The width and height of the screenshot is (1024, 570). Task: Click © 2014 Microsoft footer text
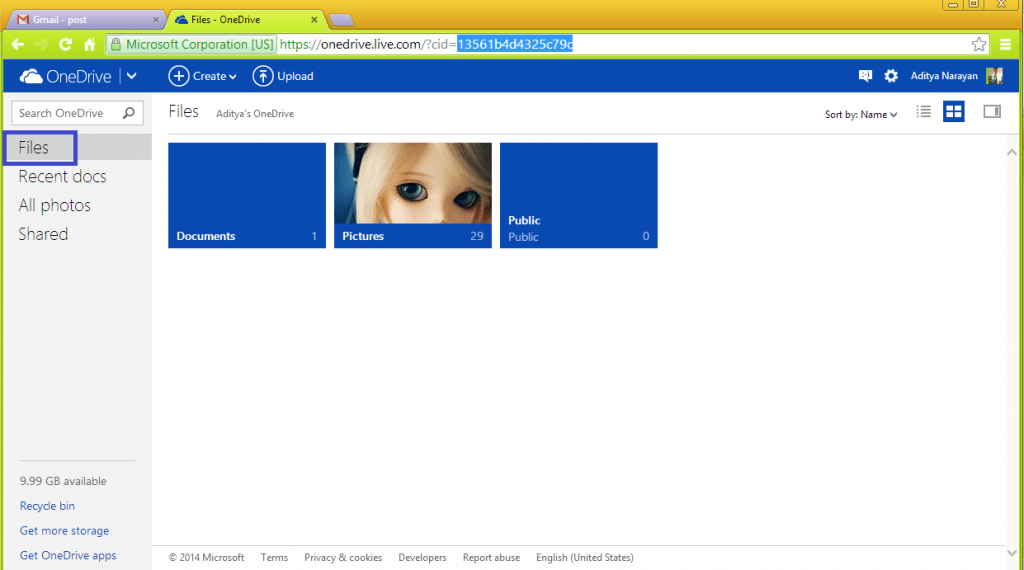(206, 558)
